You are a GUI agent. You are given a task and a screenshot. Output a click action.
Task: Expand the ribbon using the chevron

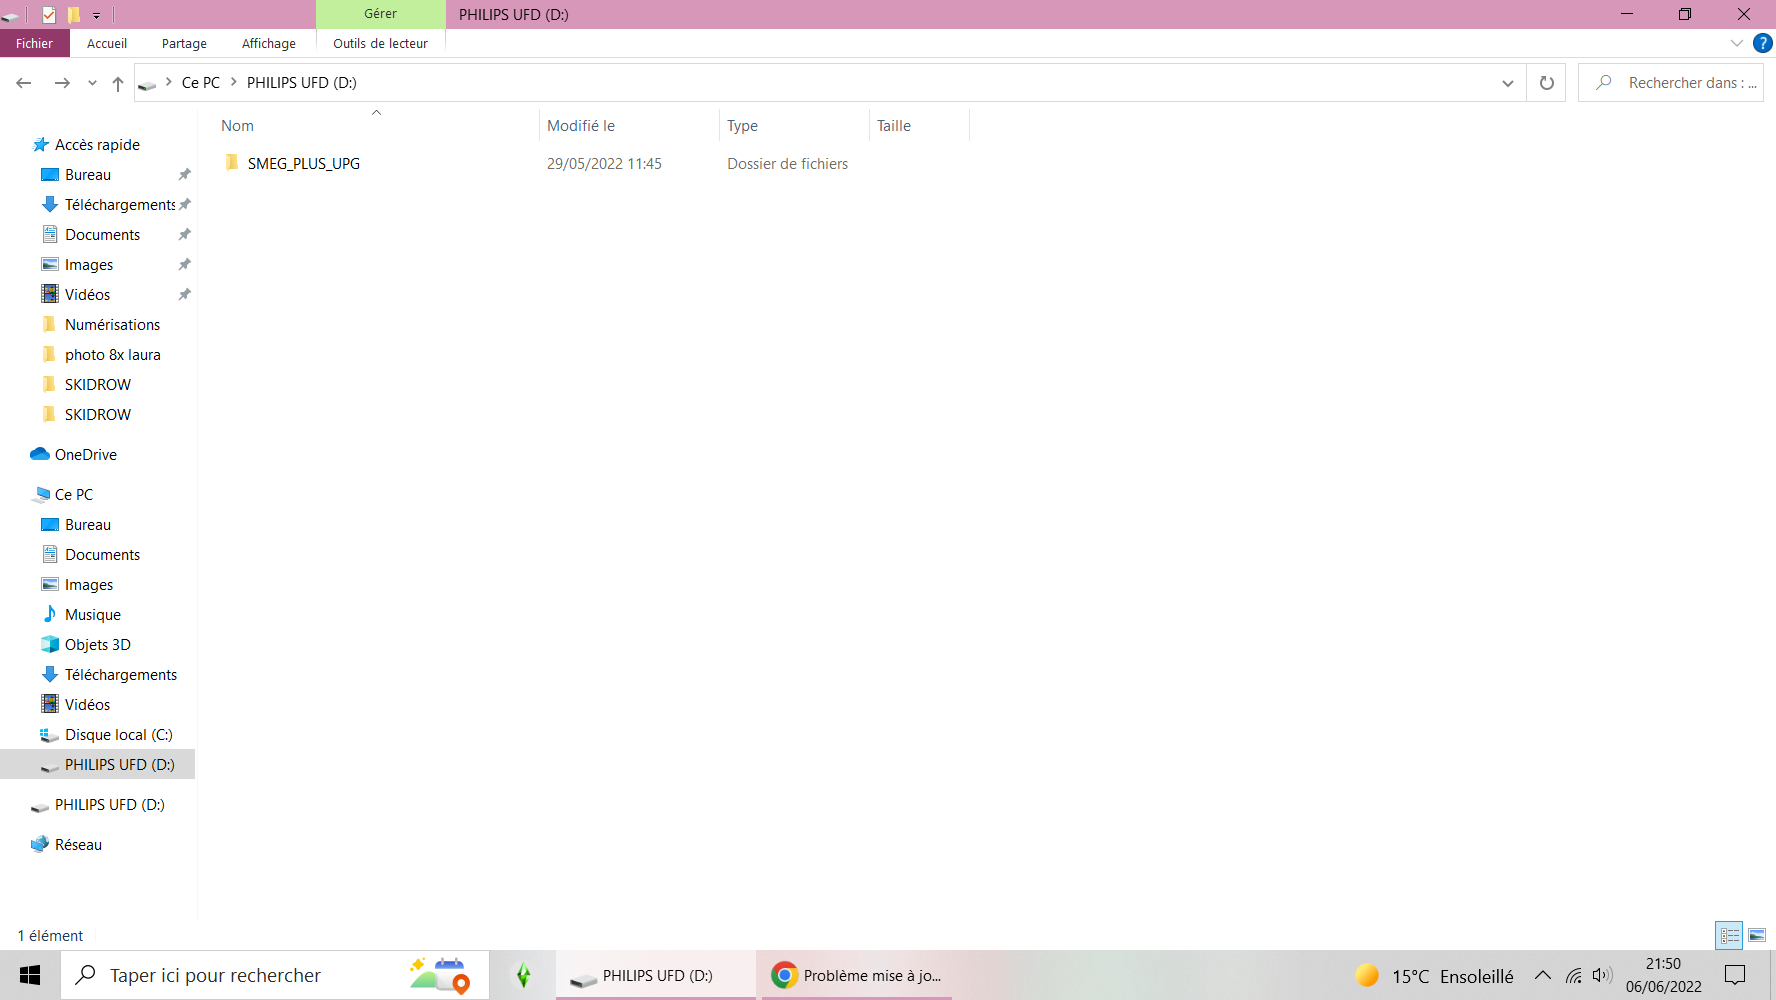pyautogui.click(x=1737, y=43)
